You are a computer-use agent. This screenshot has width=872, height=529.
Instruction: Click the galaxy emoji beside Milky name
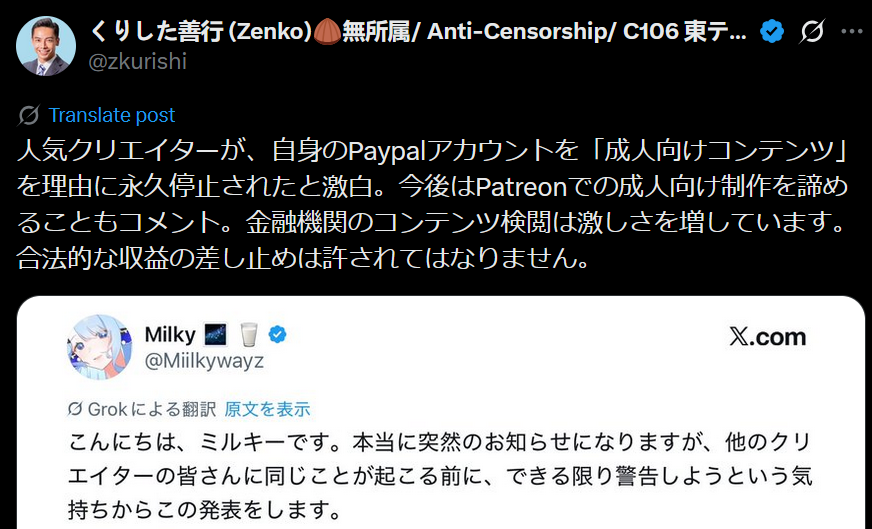click(x=216, y=335)
